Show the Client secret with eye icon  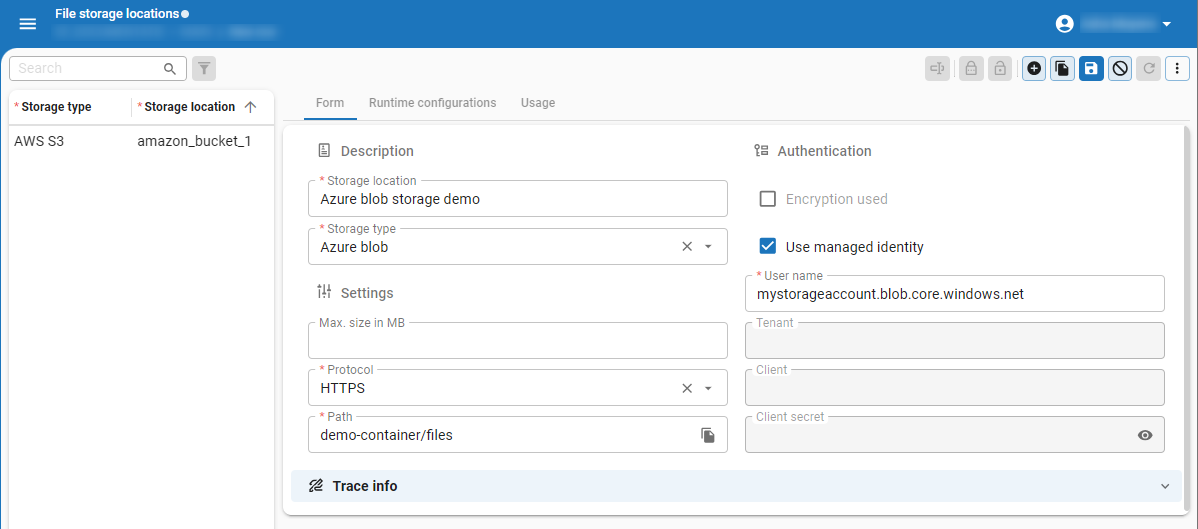[1145, 435]
